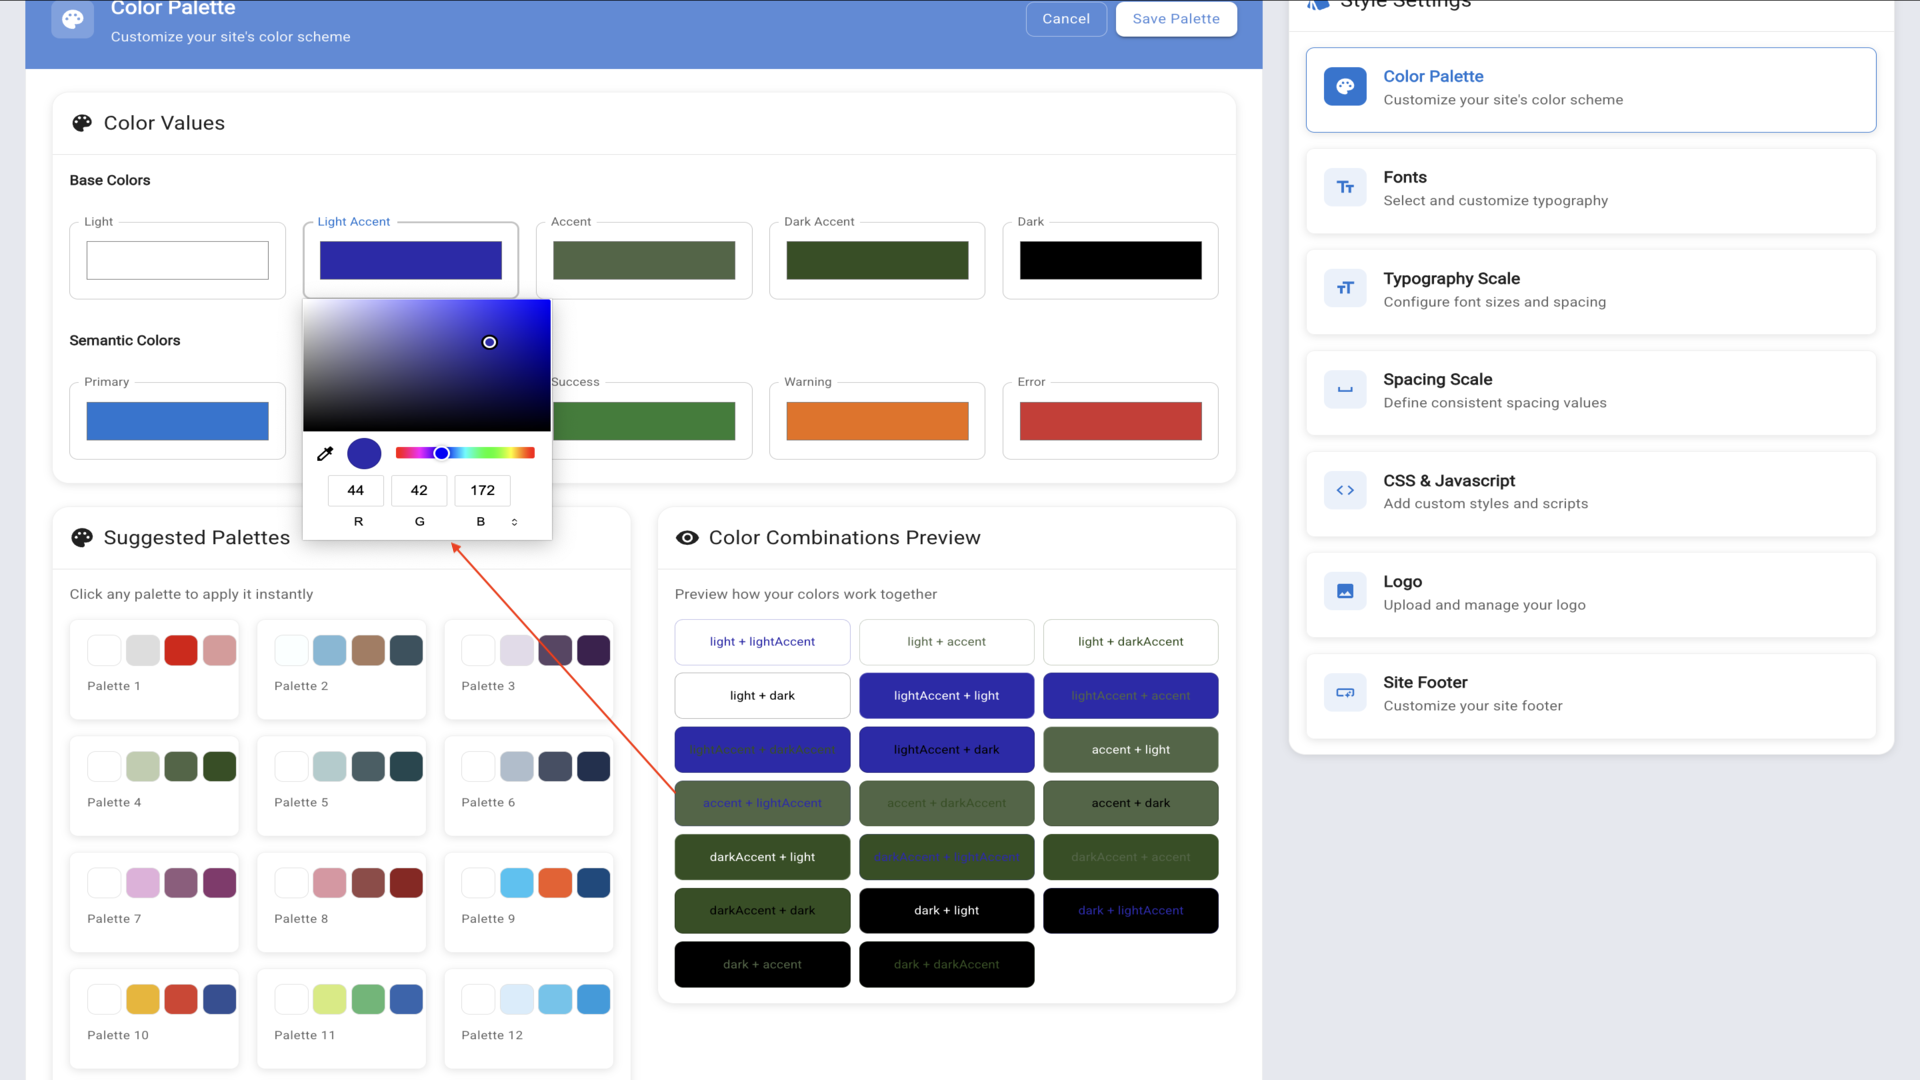This screenshot has width=1920, height=1080.
Task: Click the CSS & Javascript code icon
Action: (1345, 491)
